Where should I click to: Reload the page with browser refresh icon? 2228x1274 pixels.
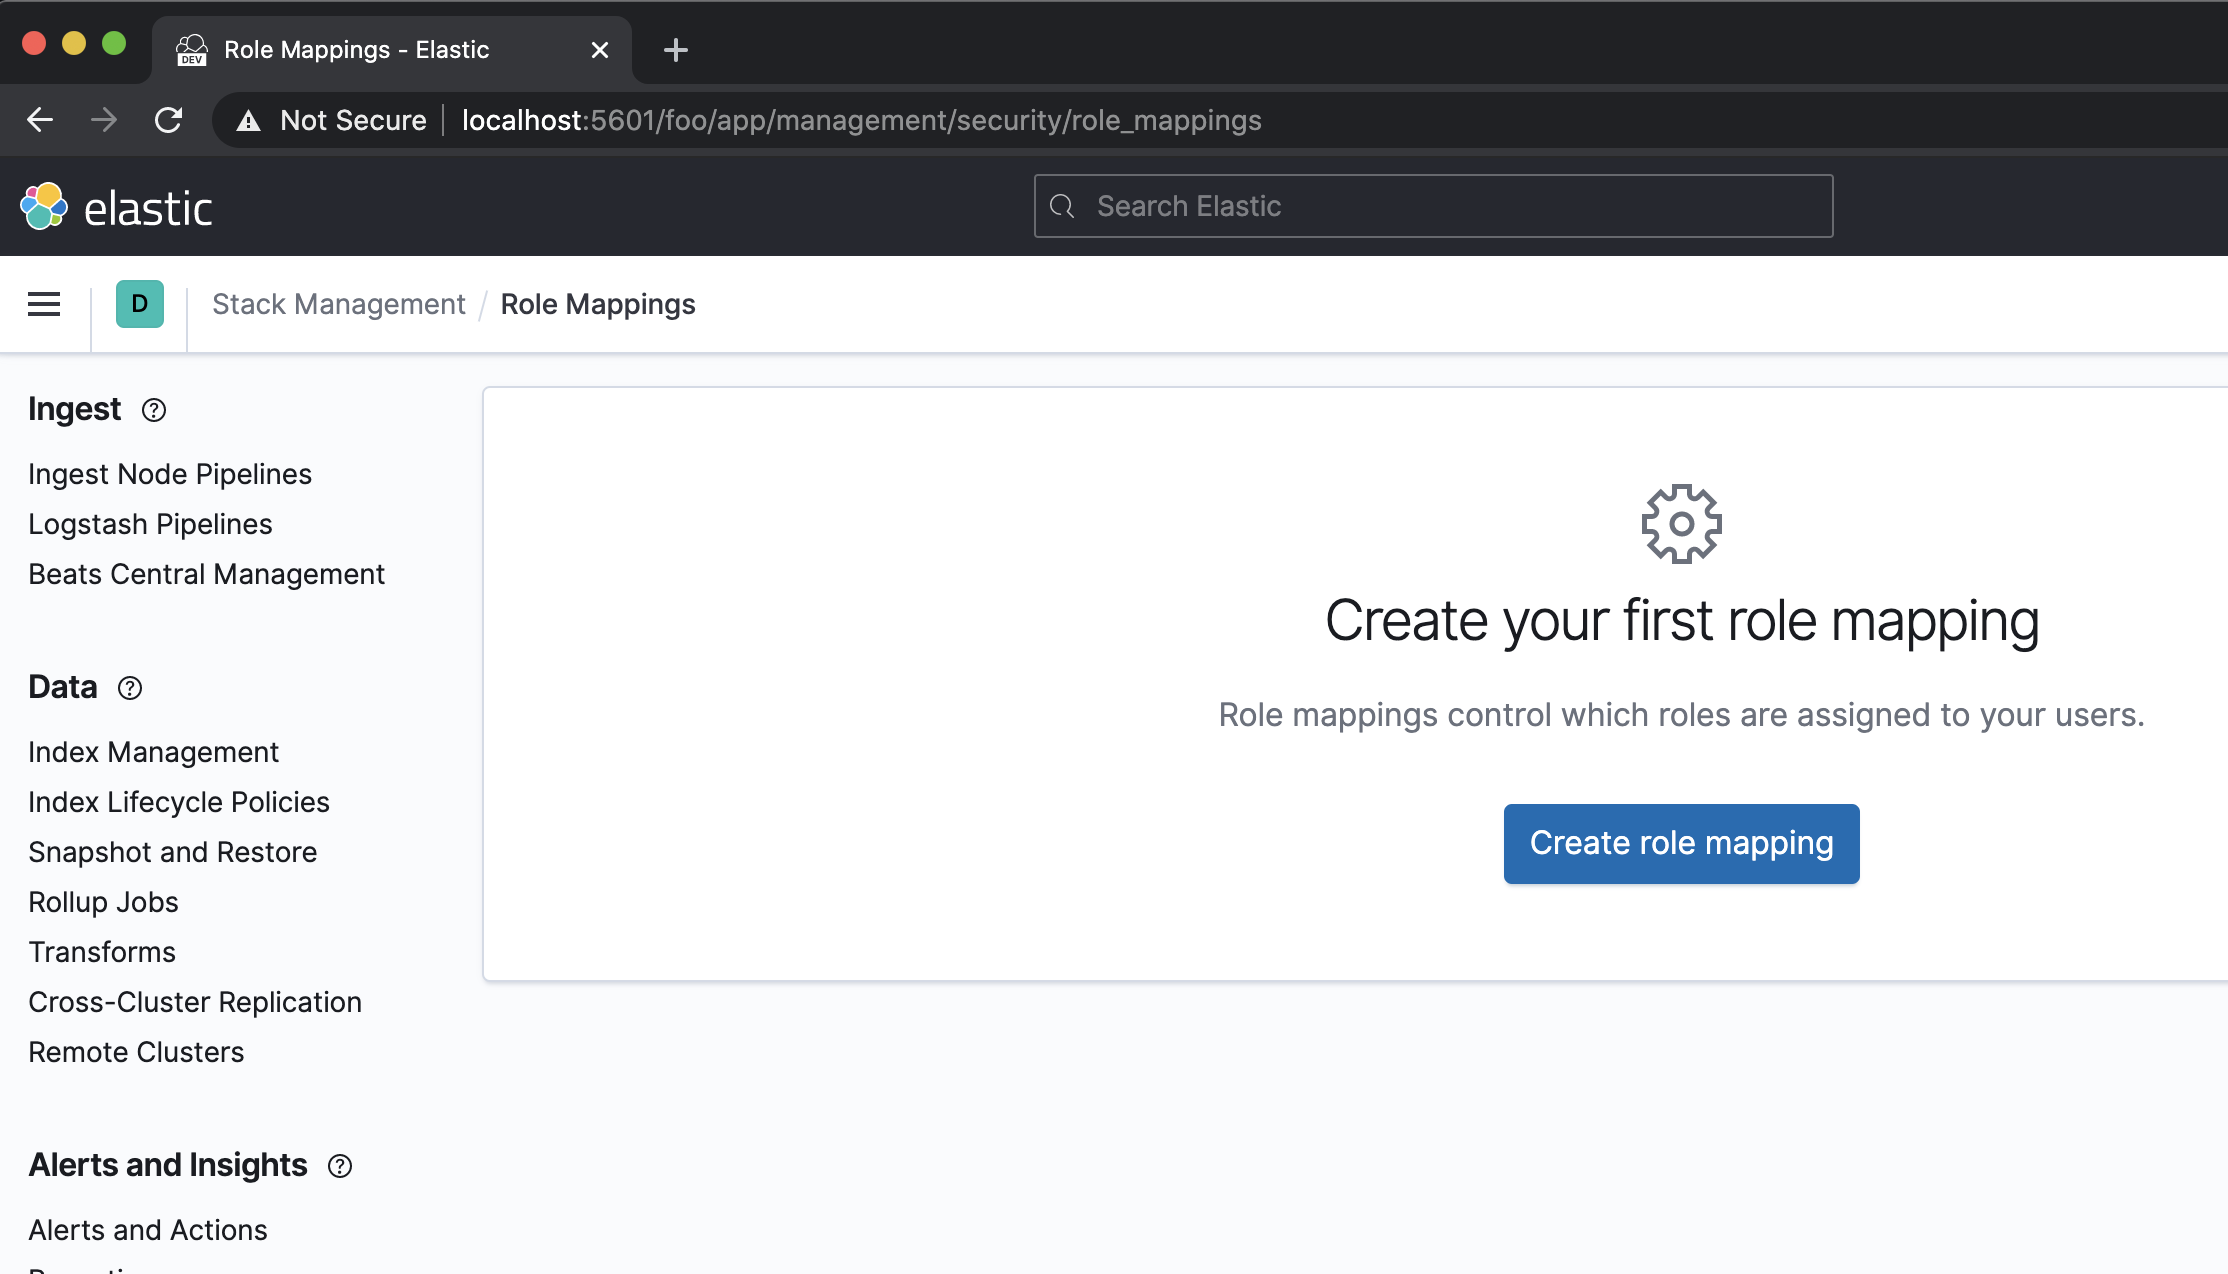[168, 120]
